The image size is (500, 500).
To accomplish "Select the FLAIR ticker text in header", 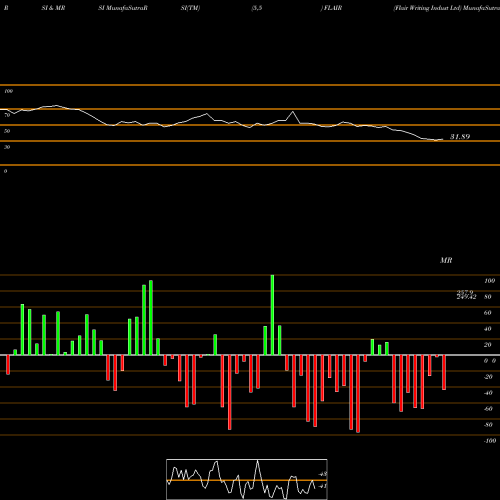I will pos(333,8).
